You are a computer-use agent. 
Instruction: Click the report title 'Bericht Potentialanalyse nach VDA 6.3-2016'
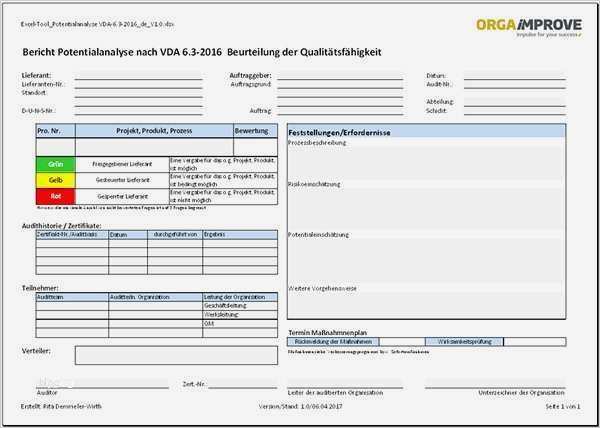tap(122, 52)
